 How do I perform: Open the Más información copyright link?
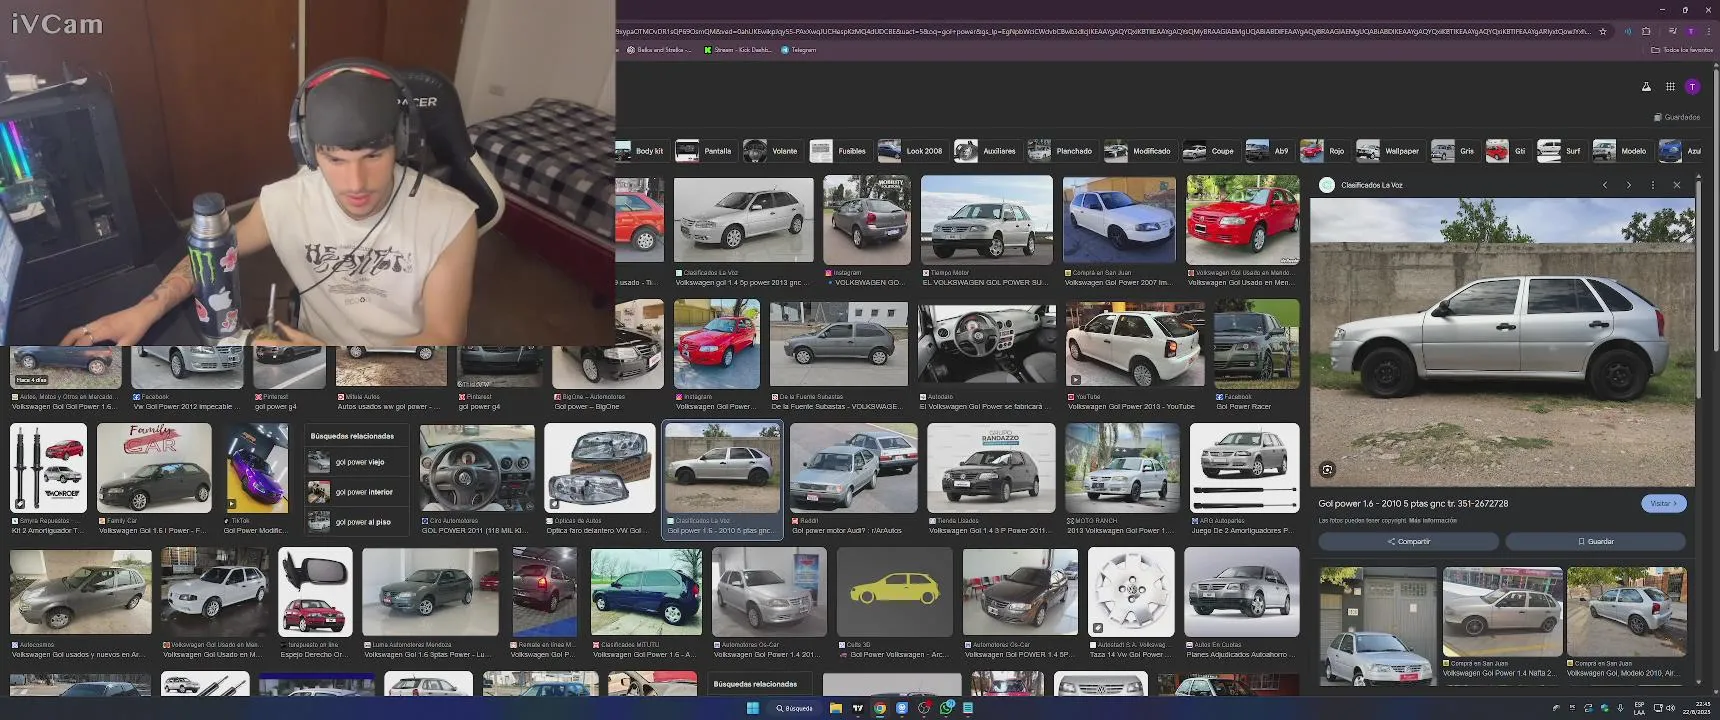coord(1433,521)
